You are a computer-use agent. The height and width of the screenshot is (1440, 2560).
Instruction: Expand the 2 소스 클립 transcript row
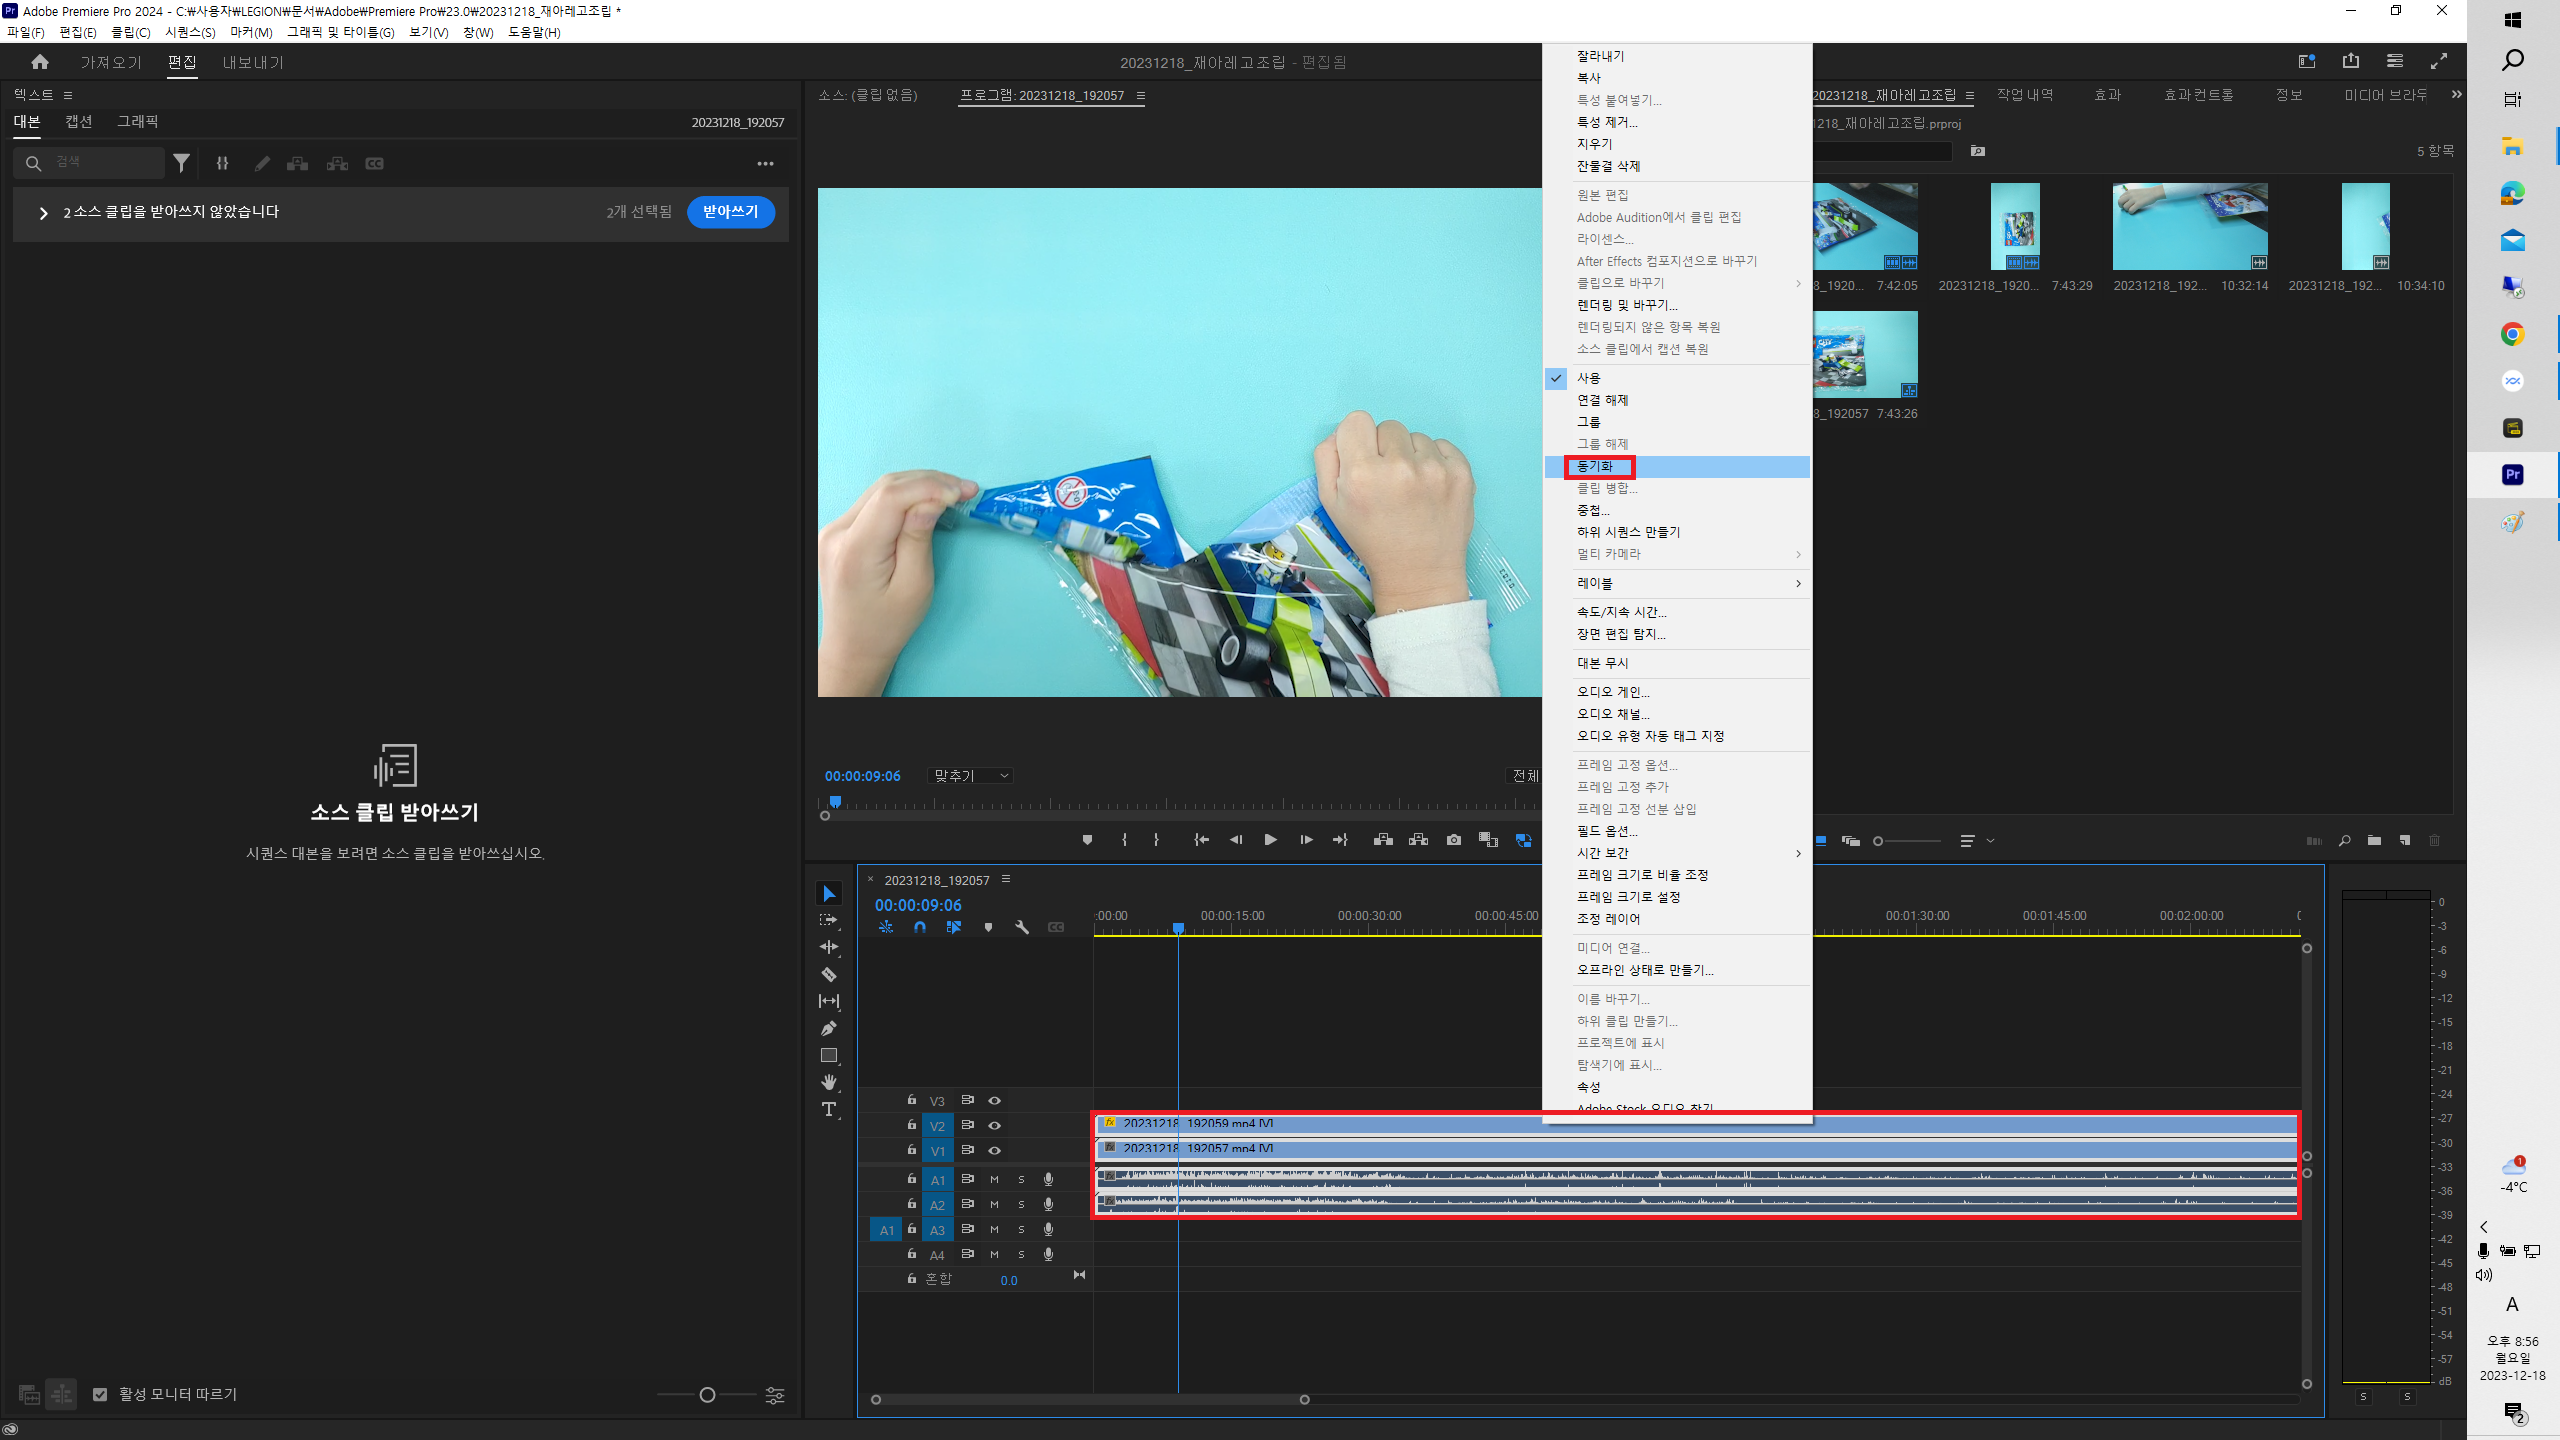click(x=43, y=213)
